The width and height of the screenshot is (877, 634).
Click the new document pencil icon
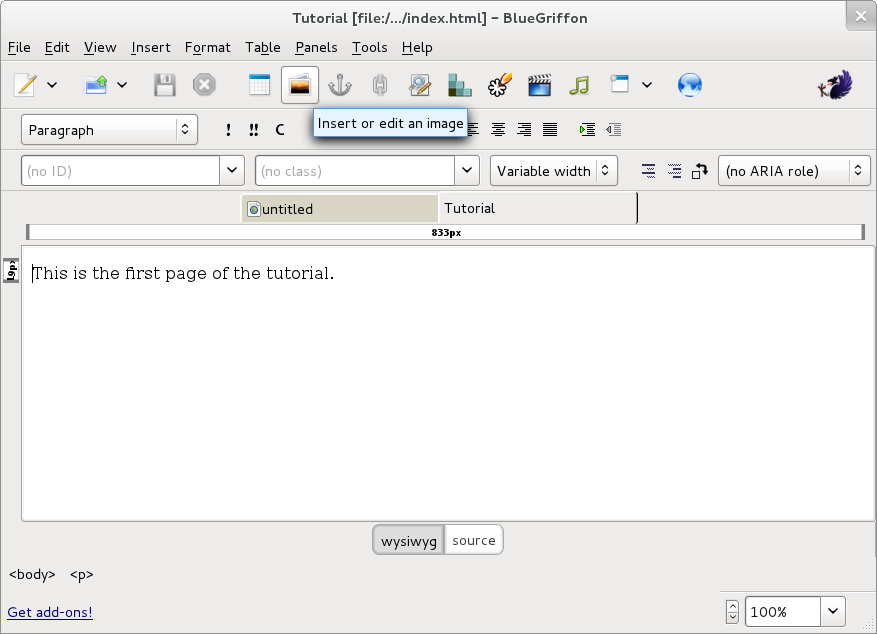click(x=25, y=85)
